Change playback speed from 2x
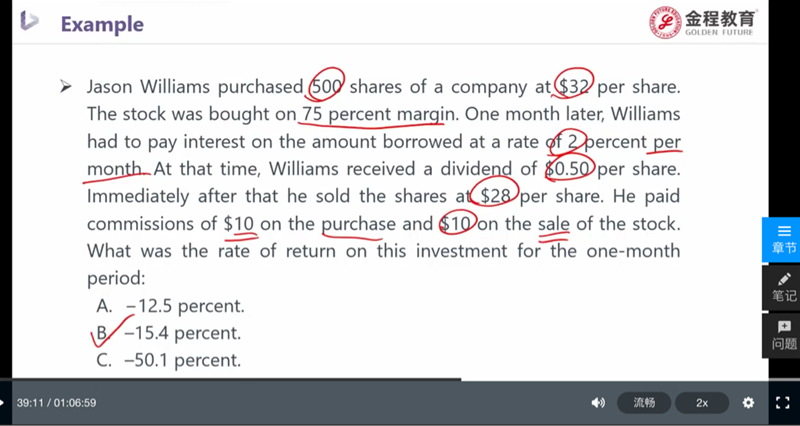 (702, 402)
